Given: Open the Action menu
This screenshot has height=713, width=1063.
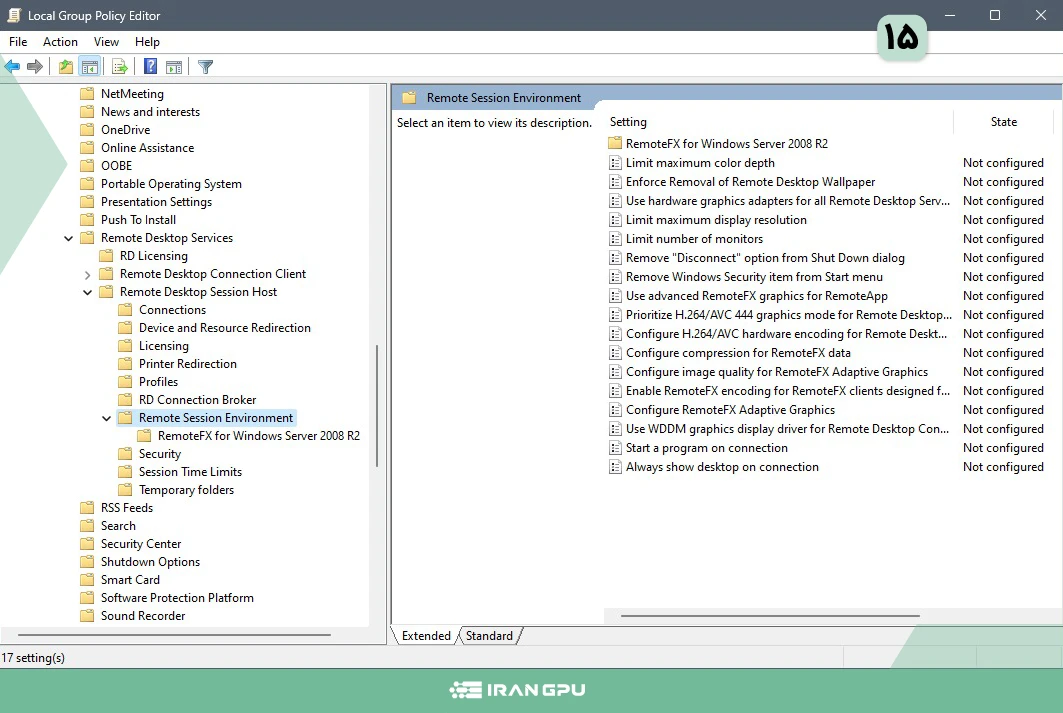Looking at the screenshot, I should click(60, 42).
